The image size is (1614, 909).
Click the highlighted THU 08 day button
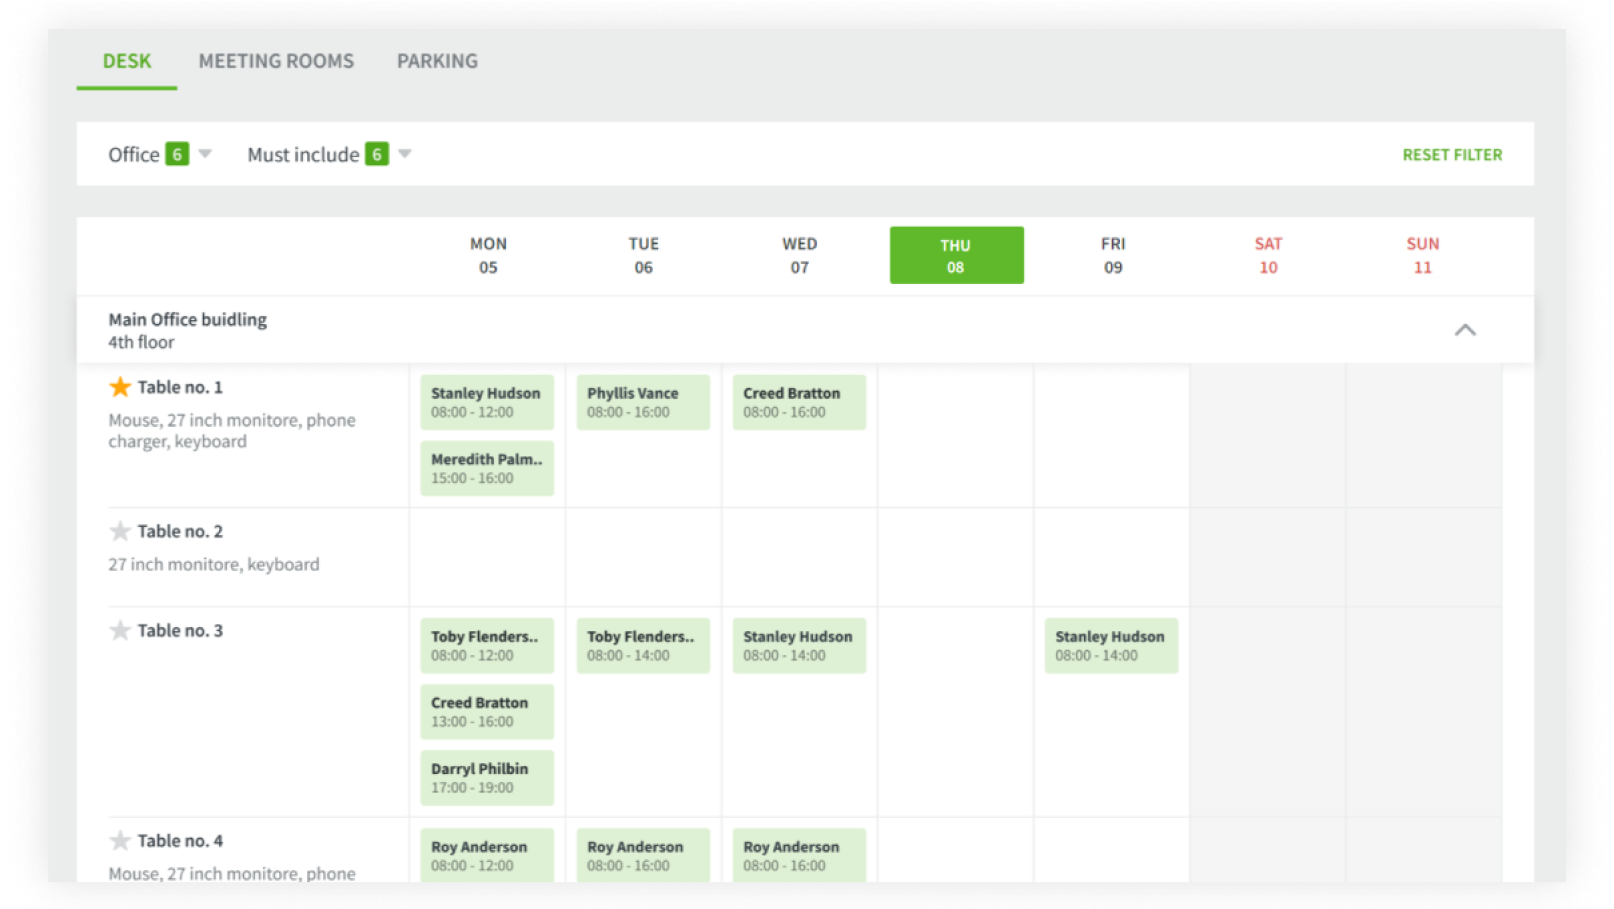(x=955, y=255)
